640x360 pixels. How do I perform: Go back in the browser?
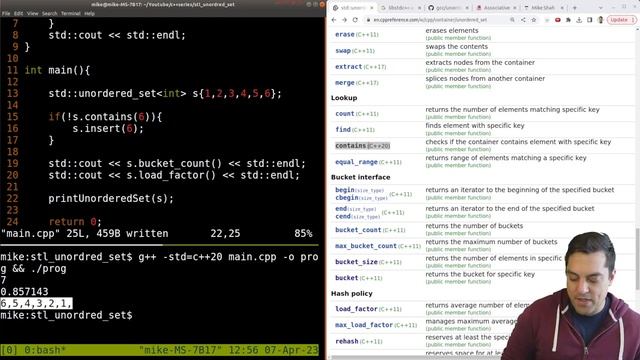[x=334, y=20]
